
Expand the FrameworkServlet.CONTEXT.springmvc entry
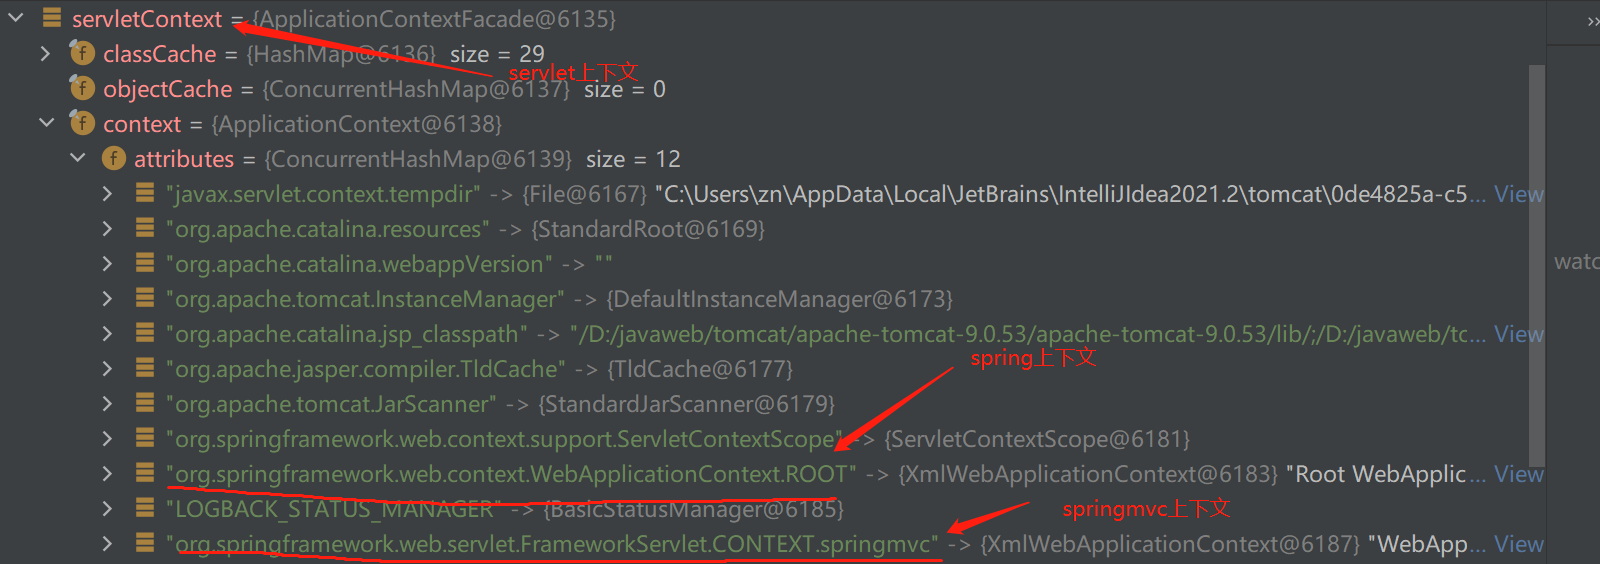pyautogui.click(x=107, y=543)
